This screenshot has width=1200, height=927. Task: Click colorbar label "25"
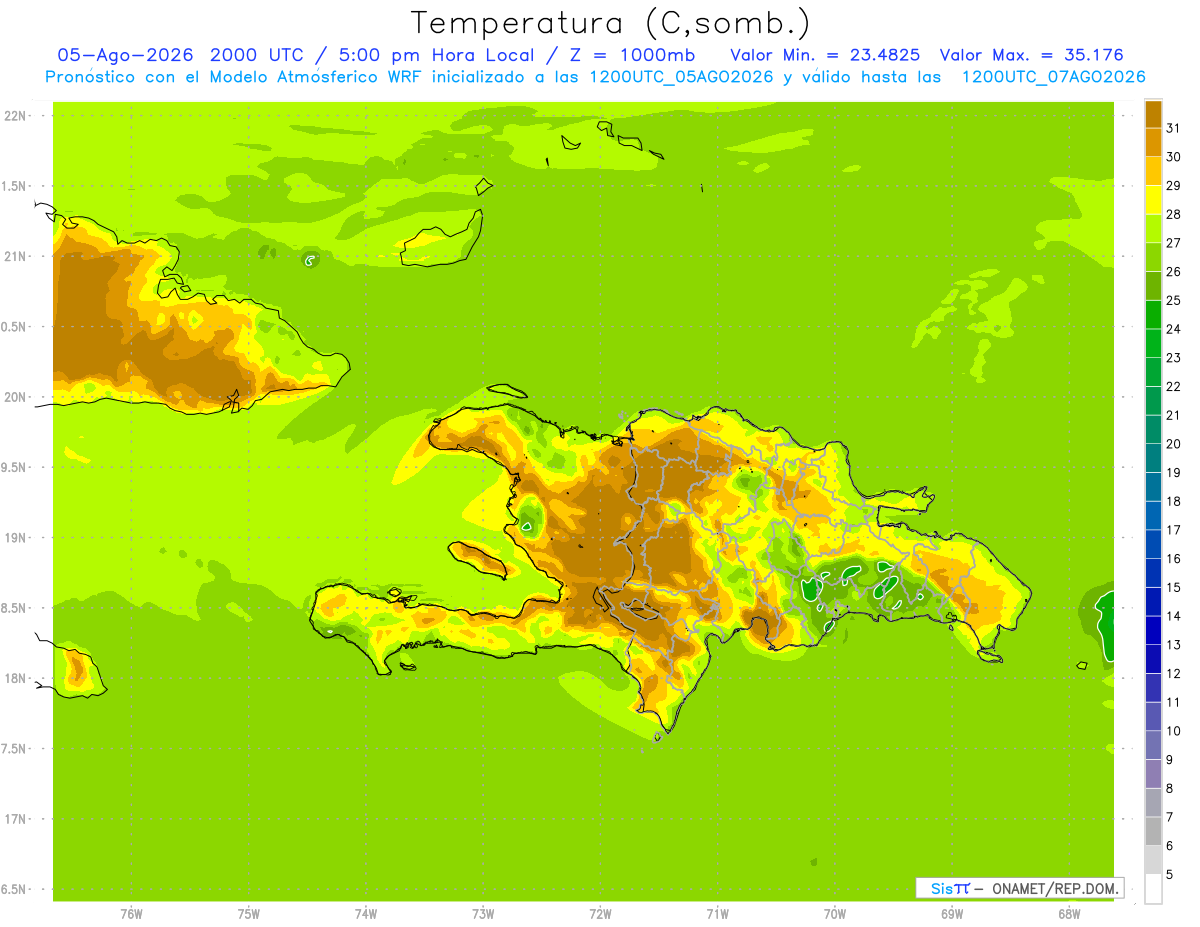[x=1173, y=300]
